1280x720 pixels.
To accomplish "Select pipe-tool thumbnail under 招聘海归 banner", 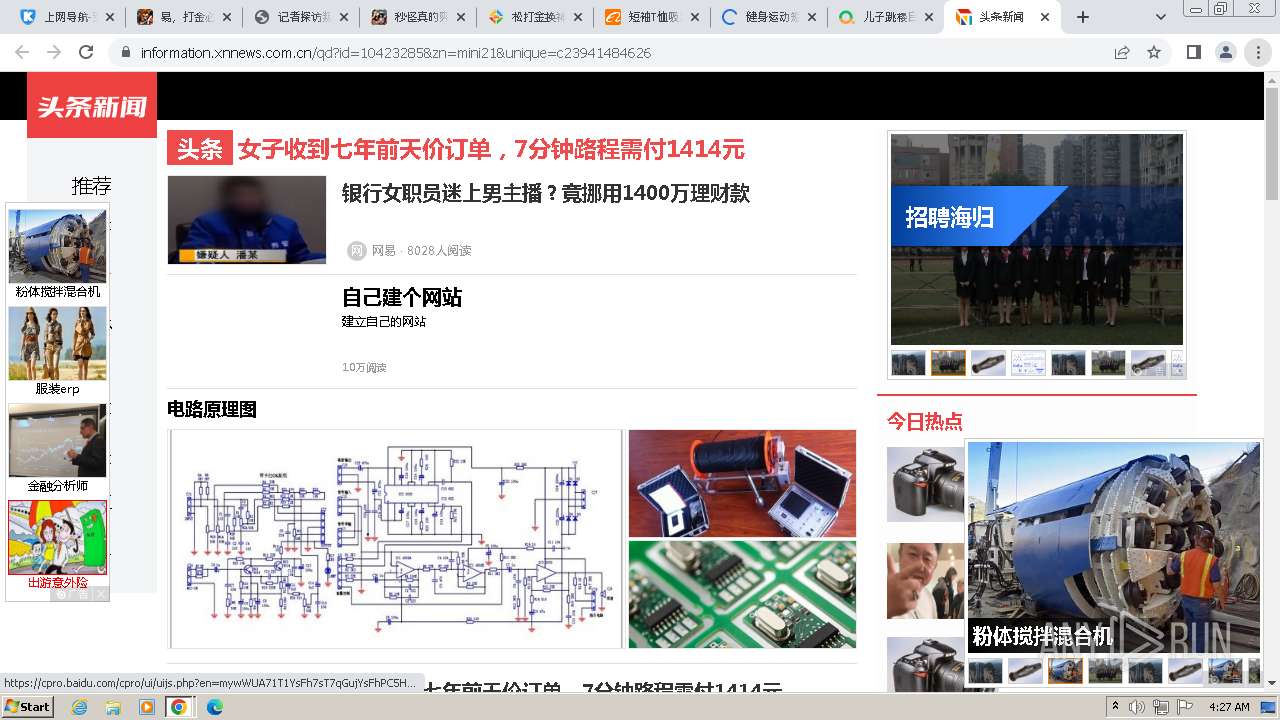I will [x=988, y=363].
